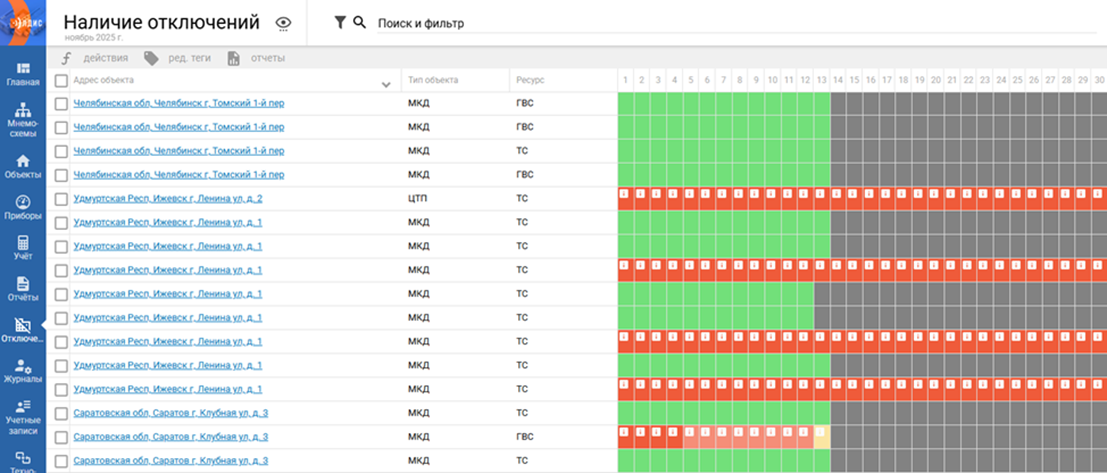Open Главная in the left sidebar

(22, 74)
